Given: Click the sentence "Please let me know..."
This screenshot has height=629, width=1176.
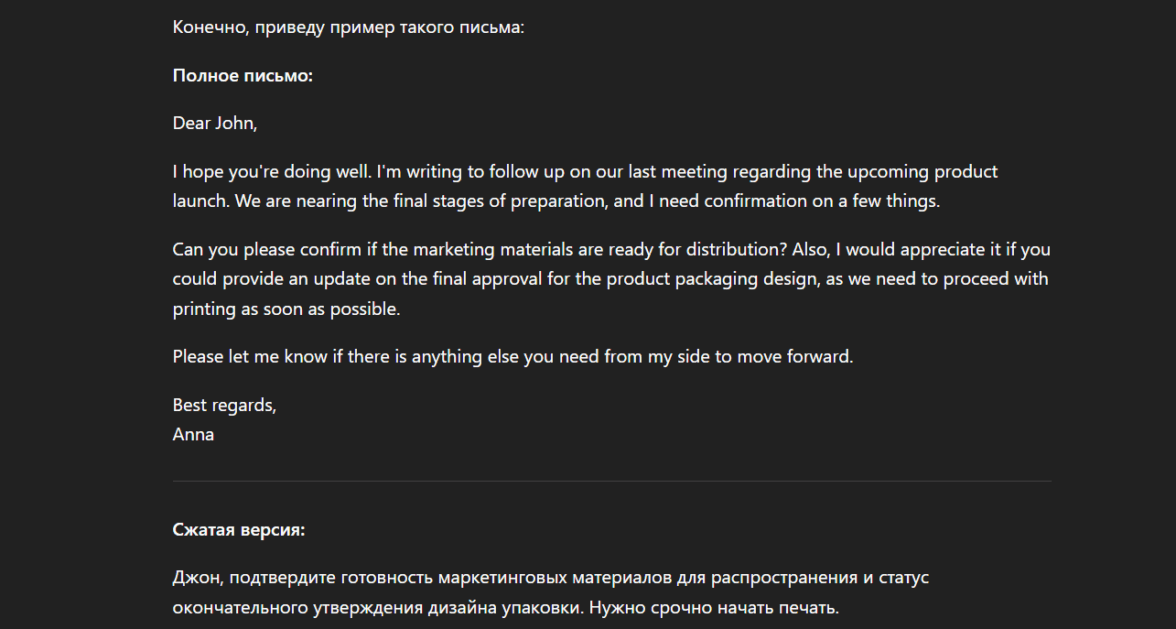Looking at the screenshot, I should pyautogui.click(x=512, y=357).
